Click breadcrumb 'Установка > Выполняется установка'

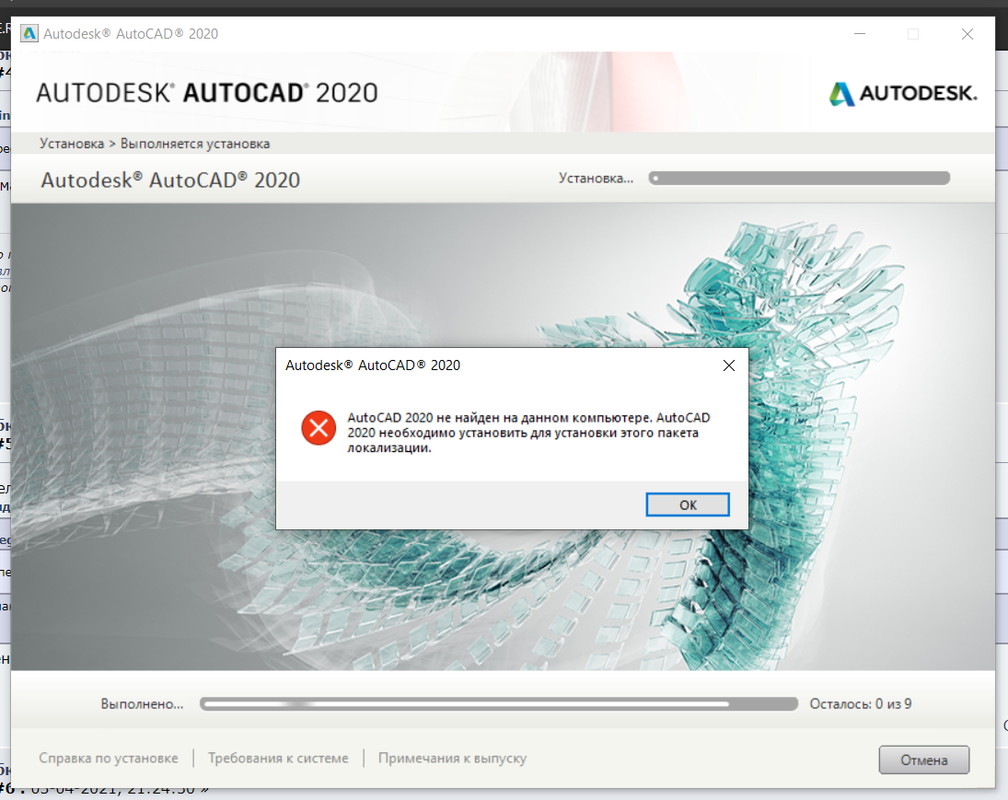point(154,143)
